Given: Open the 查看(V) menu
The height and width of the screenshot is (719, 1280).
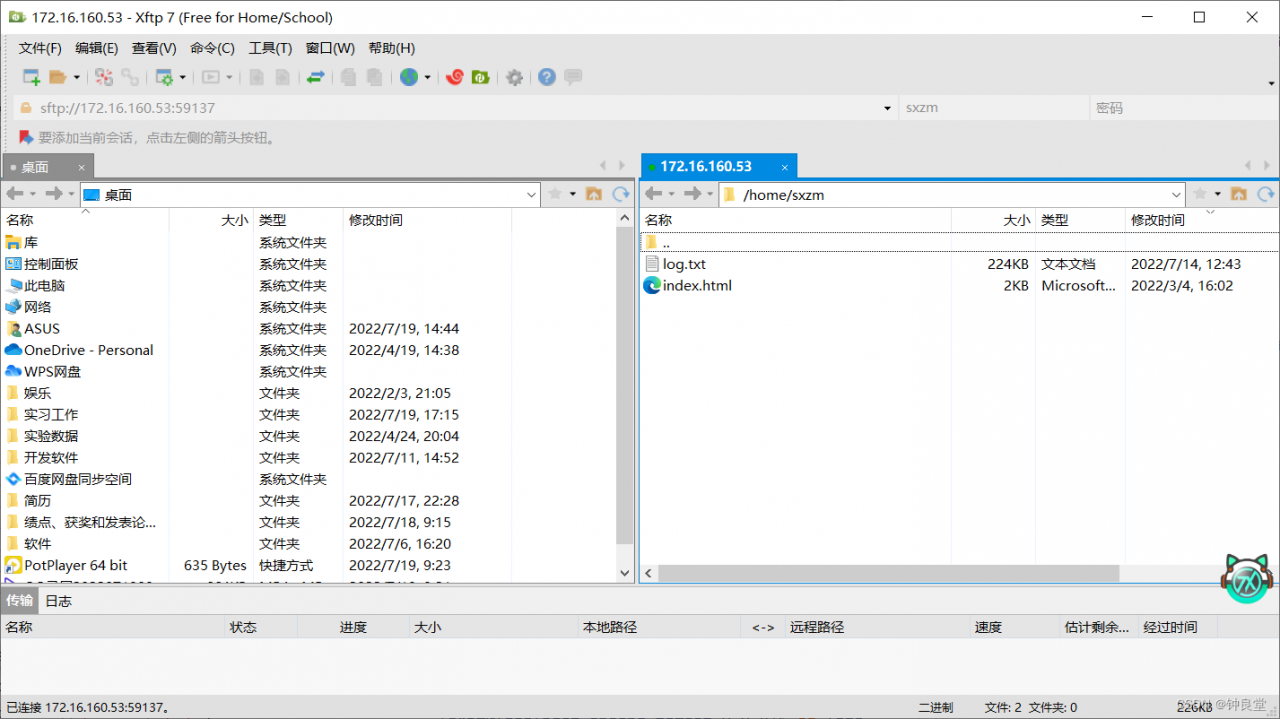Looking at the screenshot, I should 154,48.
